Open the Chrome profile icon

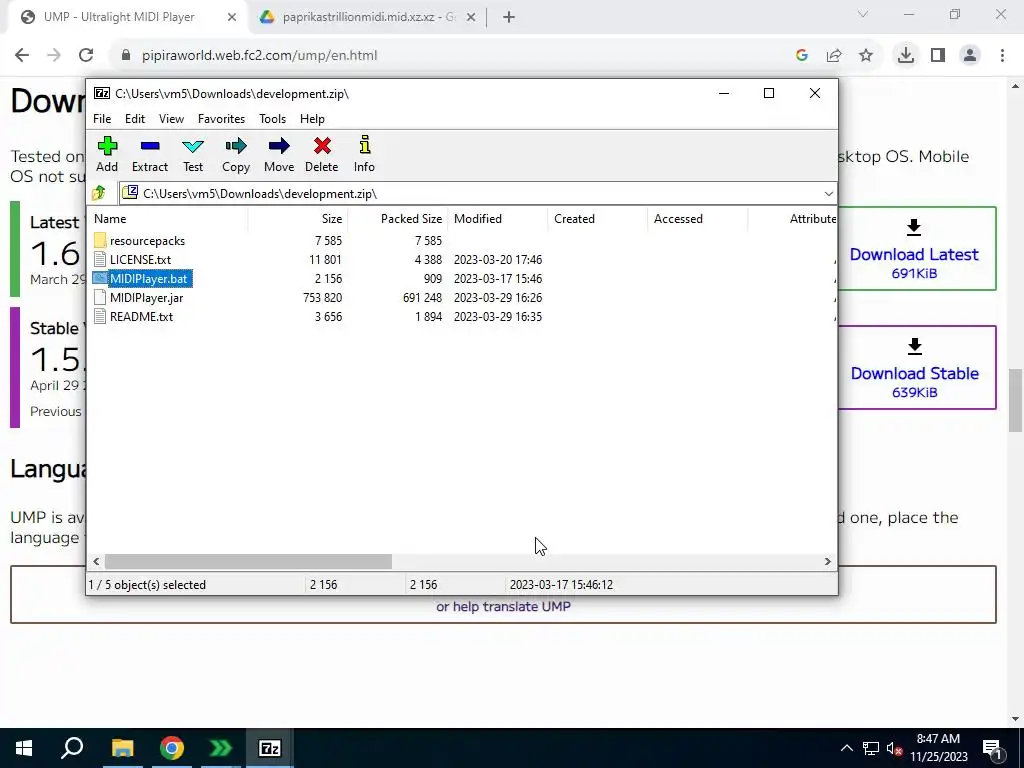(970, 56)
